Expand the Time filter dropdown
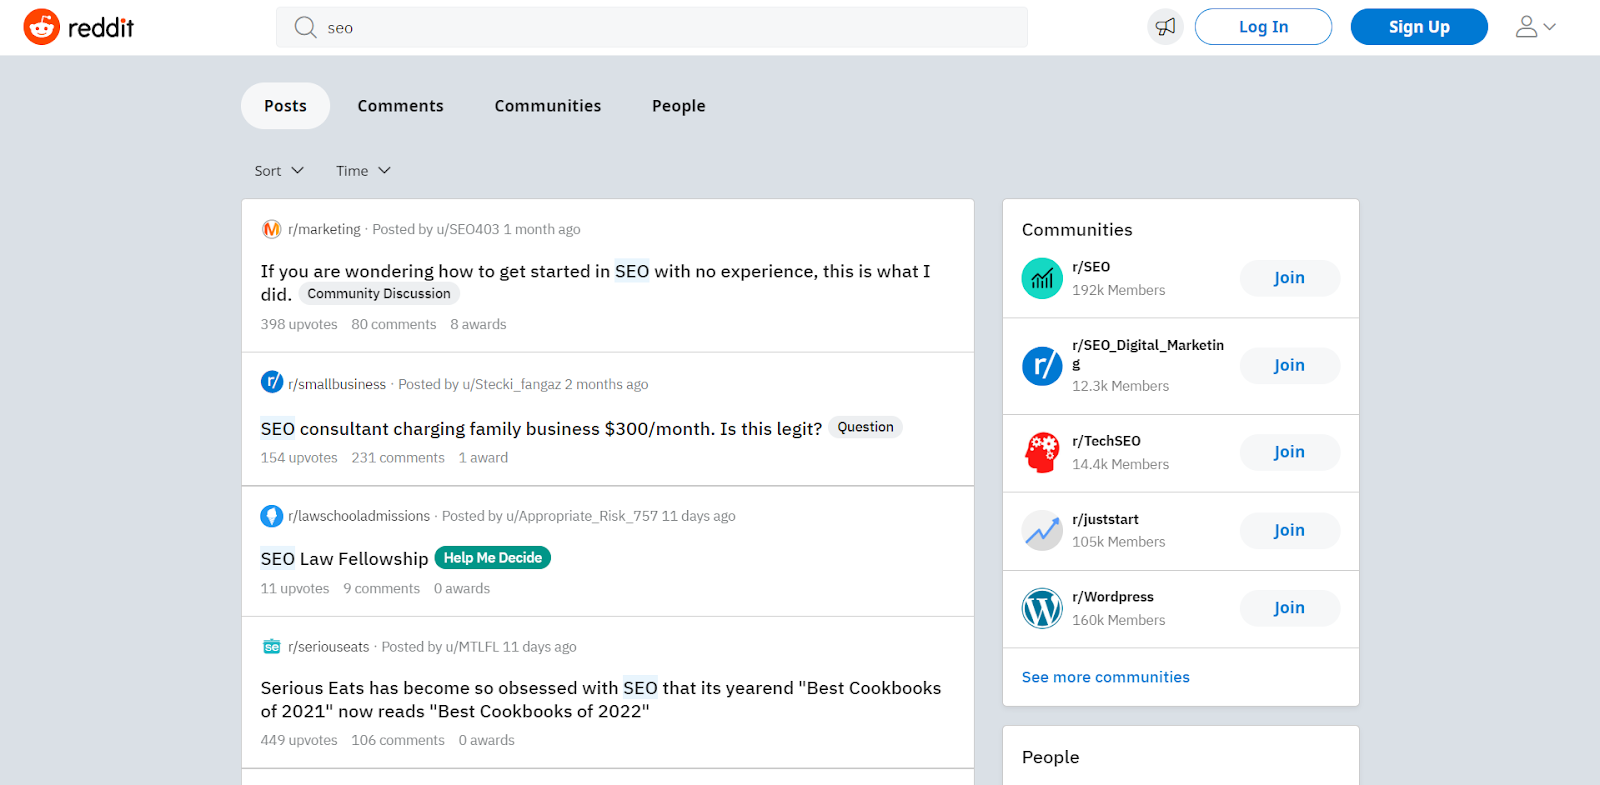Screen dimensions: 1600x785 click(363, 171)
